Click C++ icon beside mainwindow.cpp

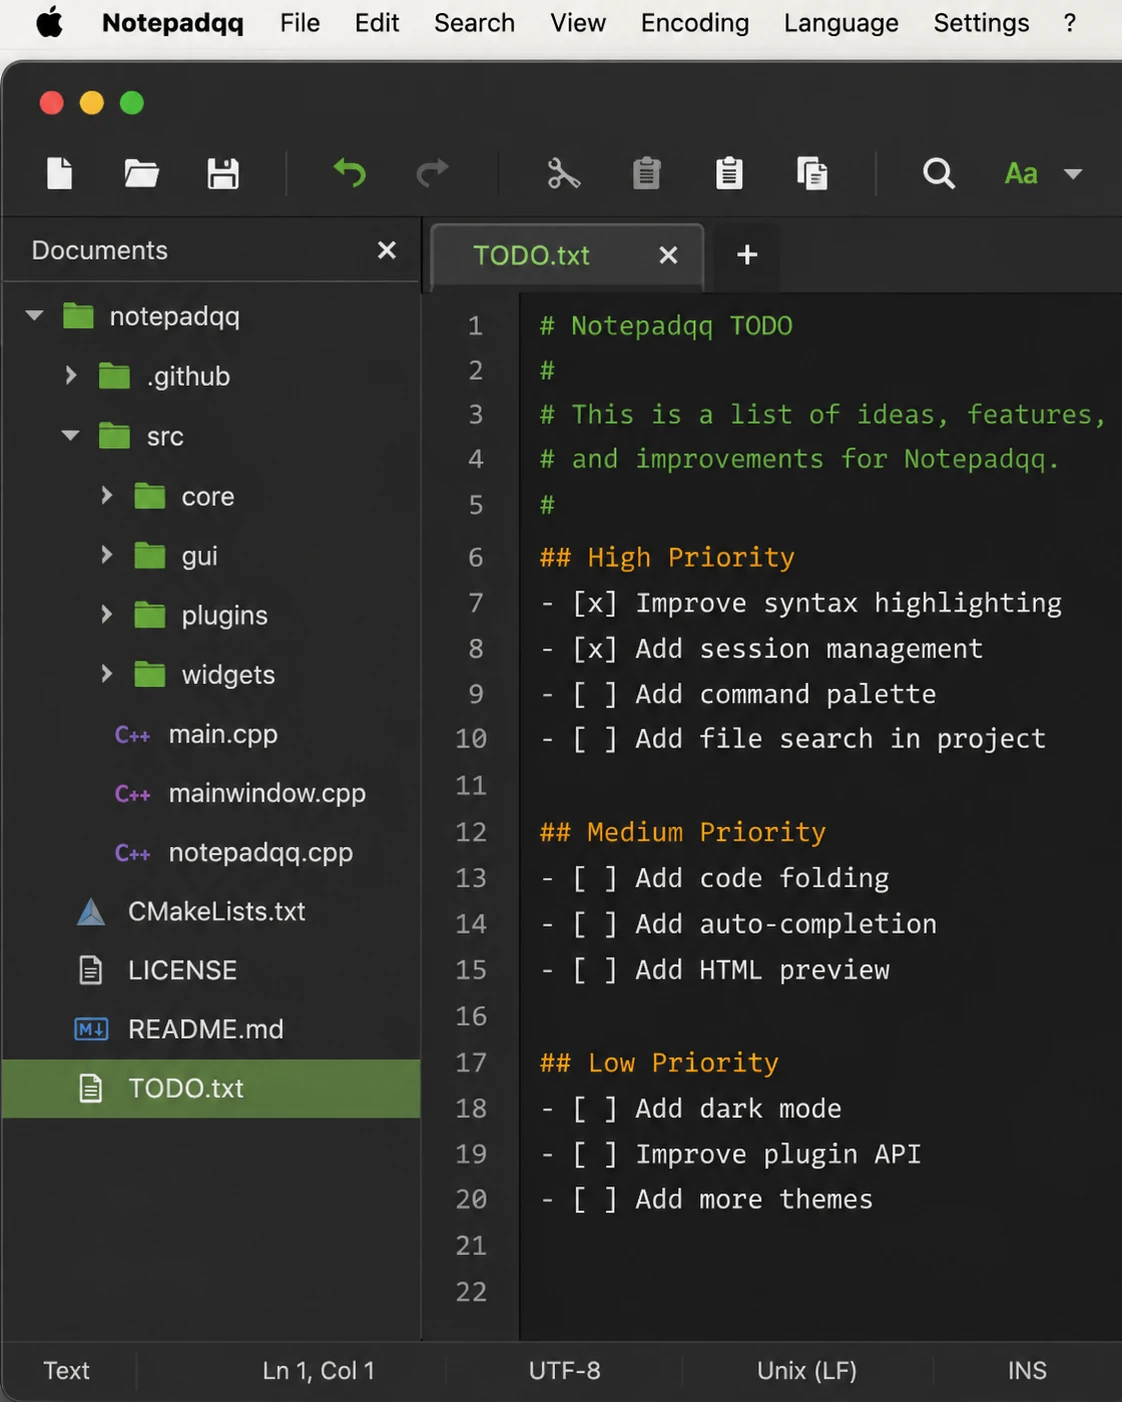[x=132, y=794]
